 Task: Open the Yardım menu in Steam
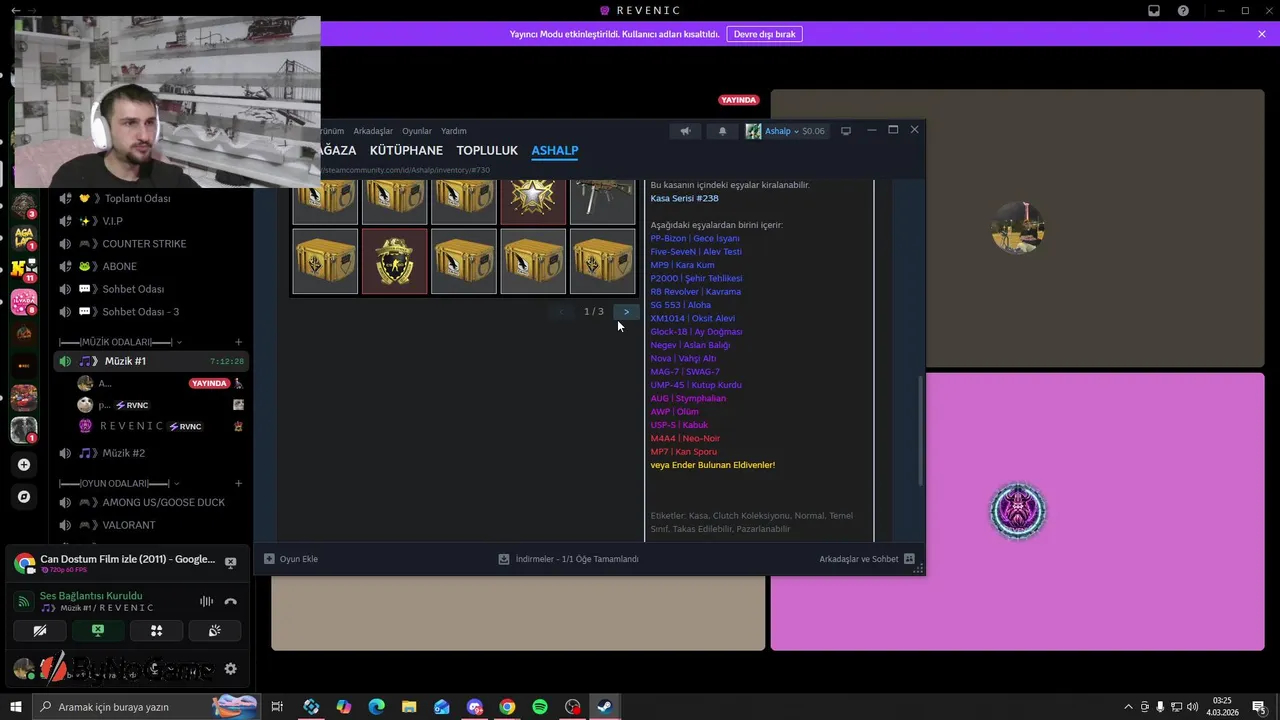click(454, 131)
